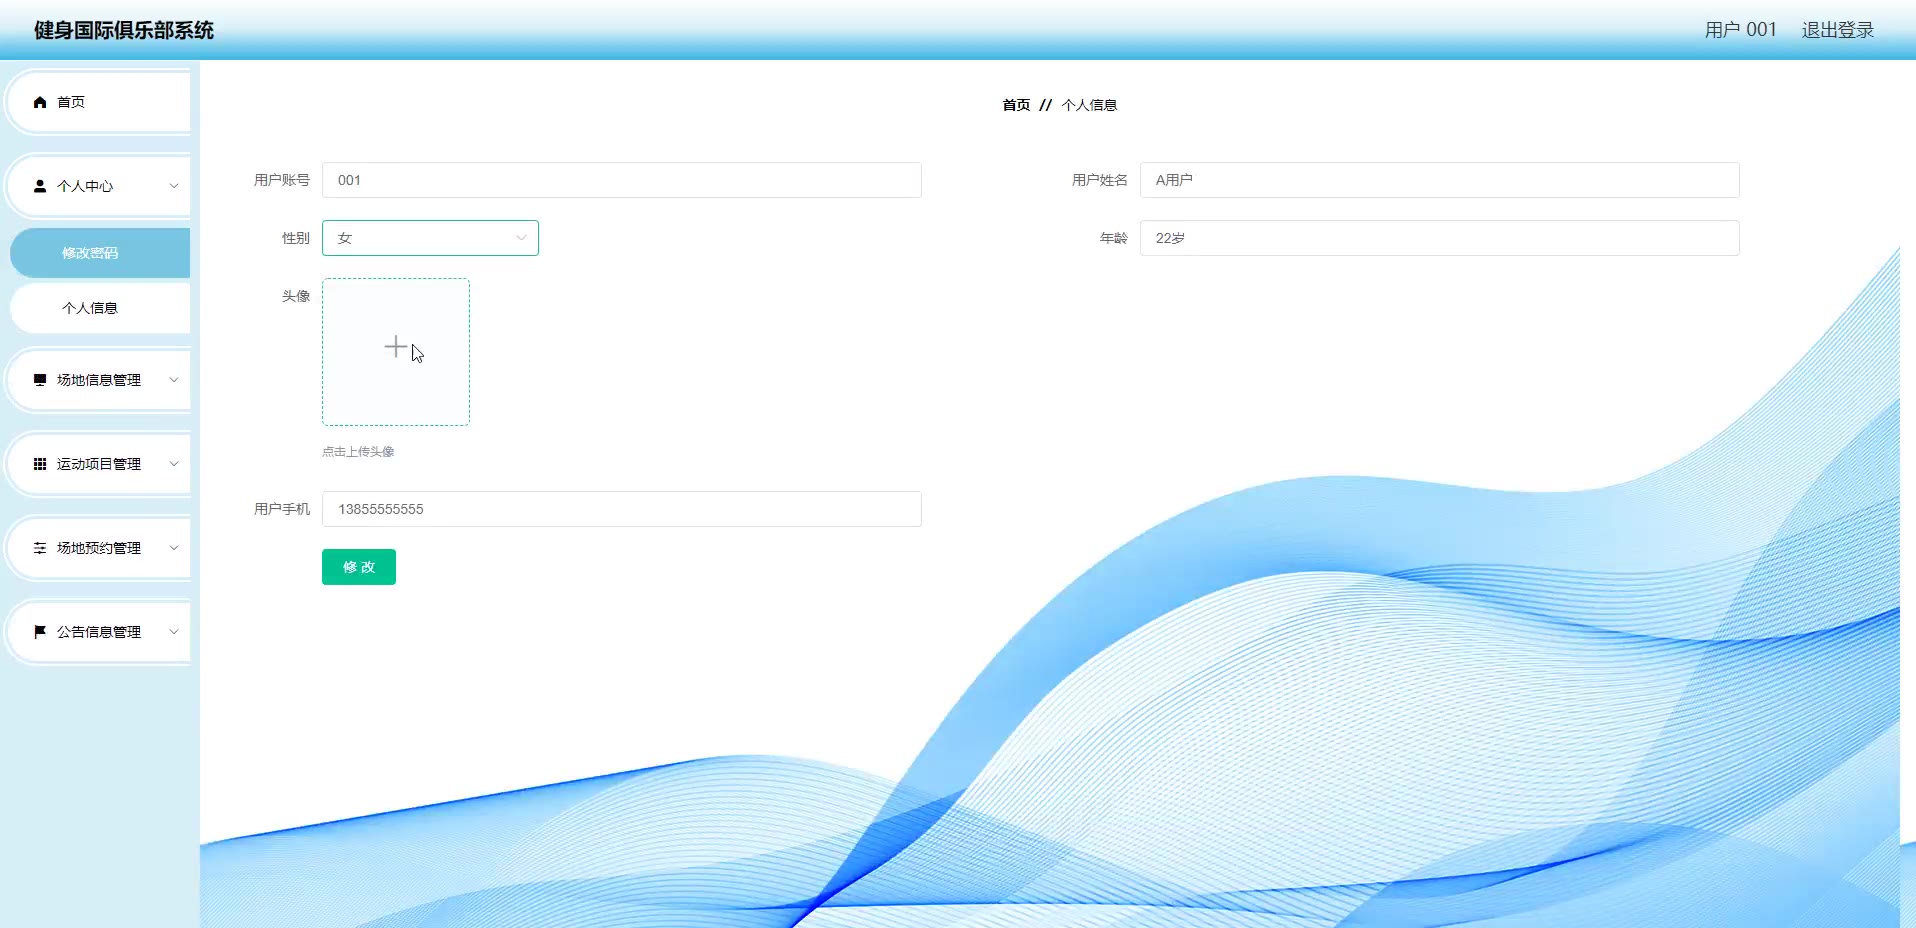Expand the 场地信息管理 chevron
The height and width of the screenshot is (928, 1916).
[x=174, y=380]
